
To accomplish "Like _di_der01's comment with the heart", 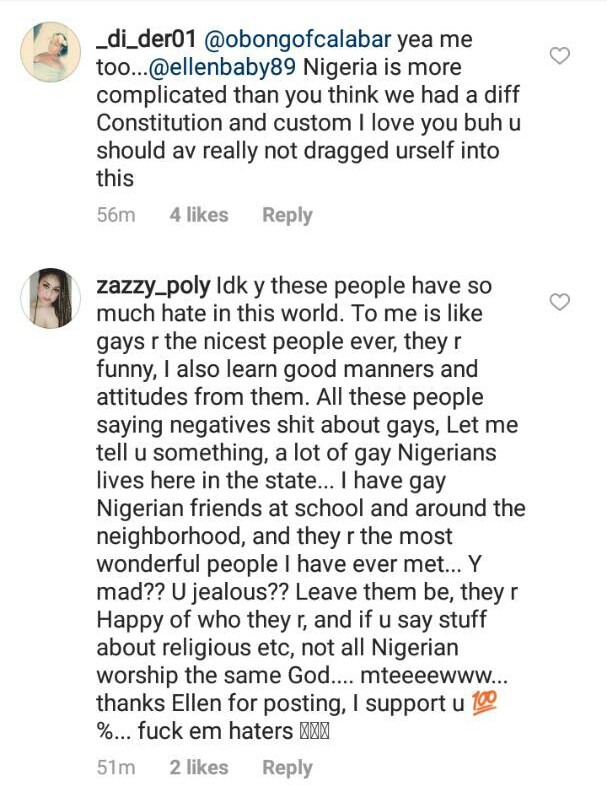I will 560,56.
